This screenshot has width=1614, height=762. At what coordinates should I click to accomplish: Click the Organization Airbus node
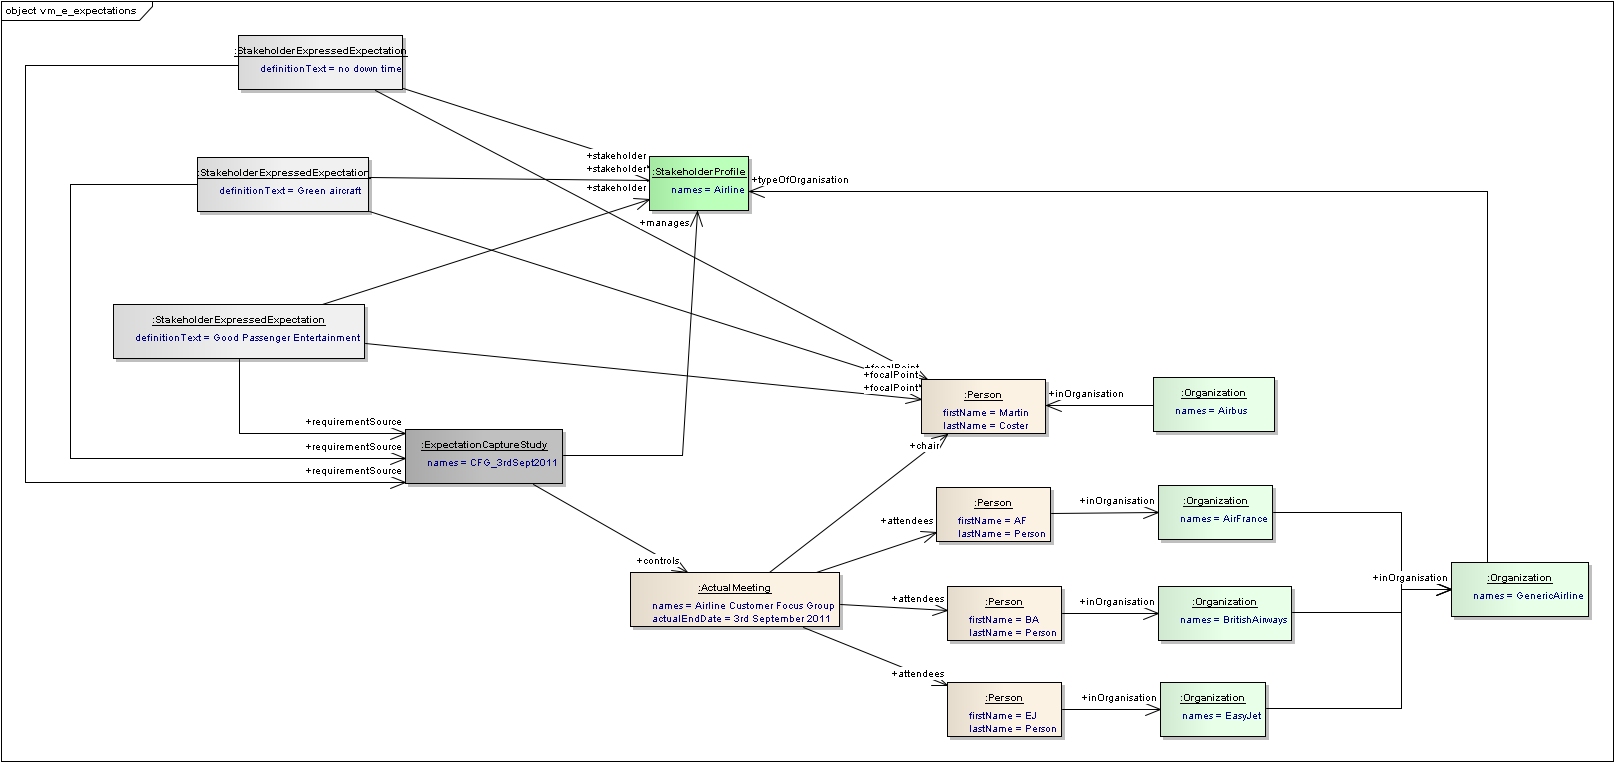click(1213, 404)
